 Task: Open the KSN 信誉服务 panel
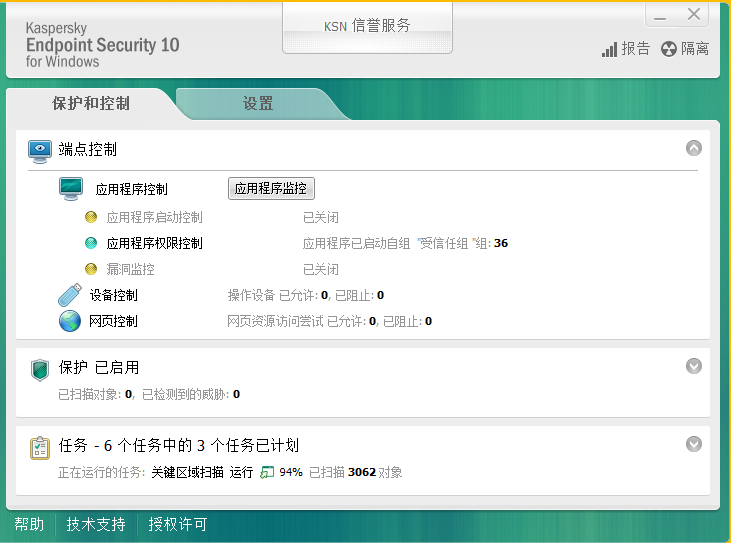pos(367,28)
